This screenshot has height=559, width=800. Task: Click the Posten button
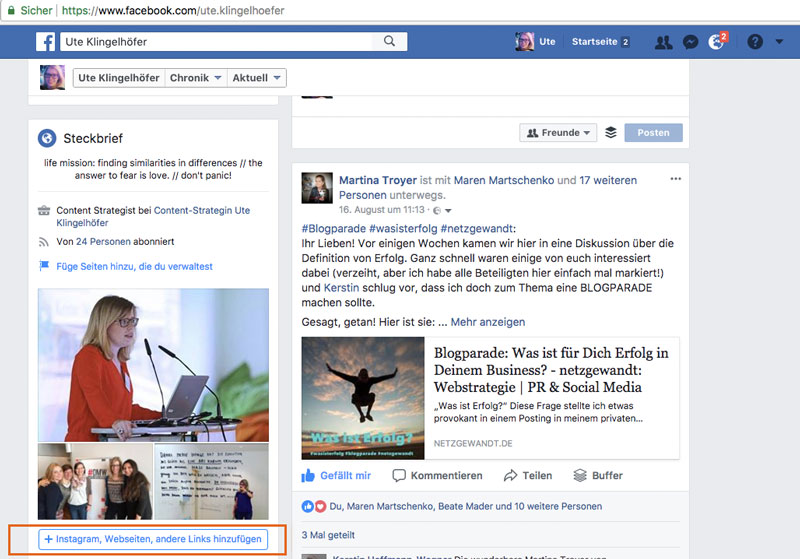click(653, 133)
